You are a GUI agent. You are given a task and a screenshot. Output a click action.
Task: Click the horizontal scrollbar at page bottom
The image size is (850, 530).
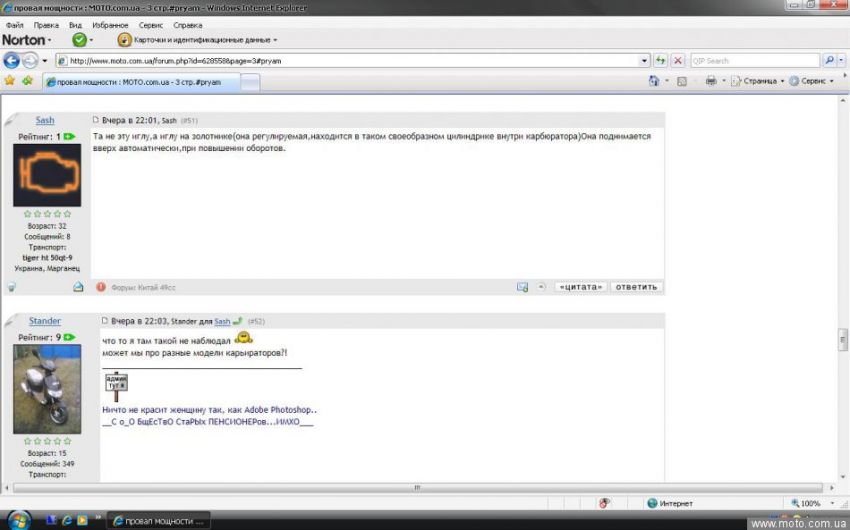(417, 488)
